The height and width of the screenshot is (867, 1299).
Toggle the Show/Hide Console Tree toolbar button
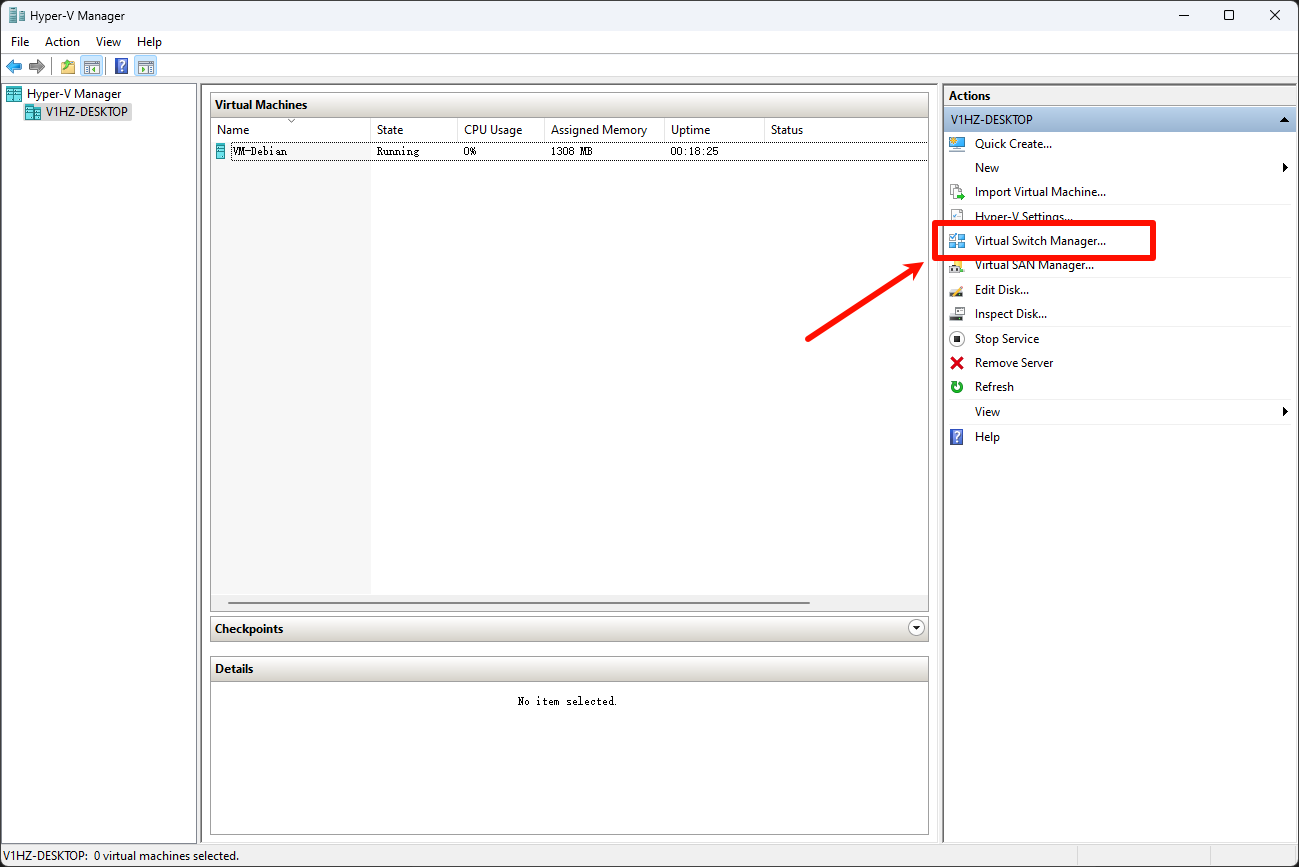point(91,67)
